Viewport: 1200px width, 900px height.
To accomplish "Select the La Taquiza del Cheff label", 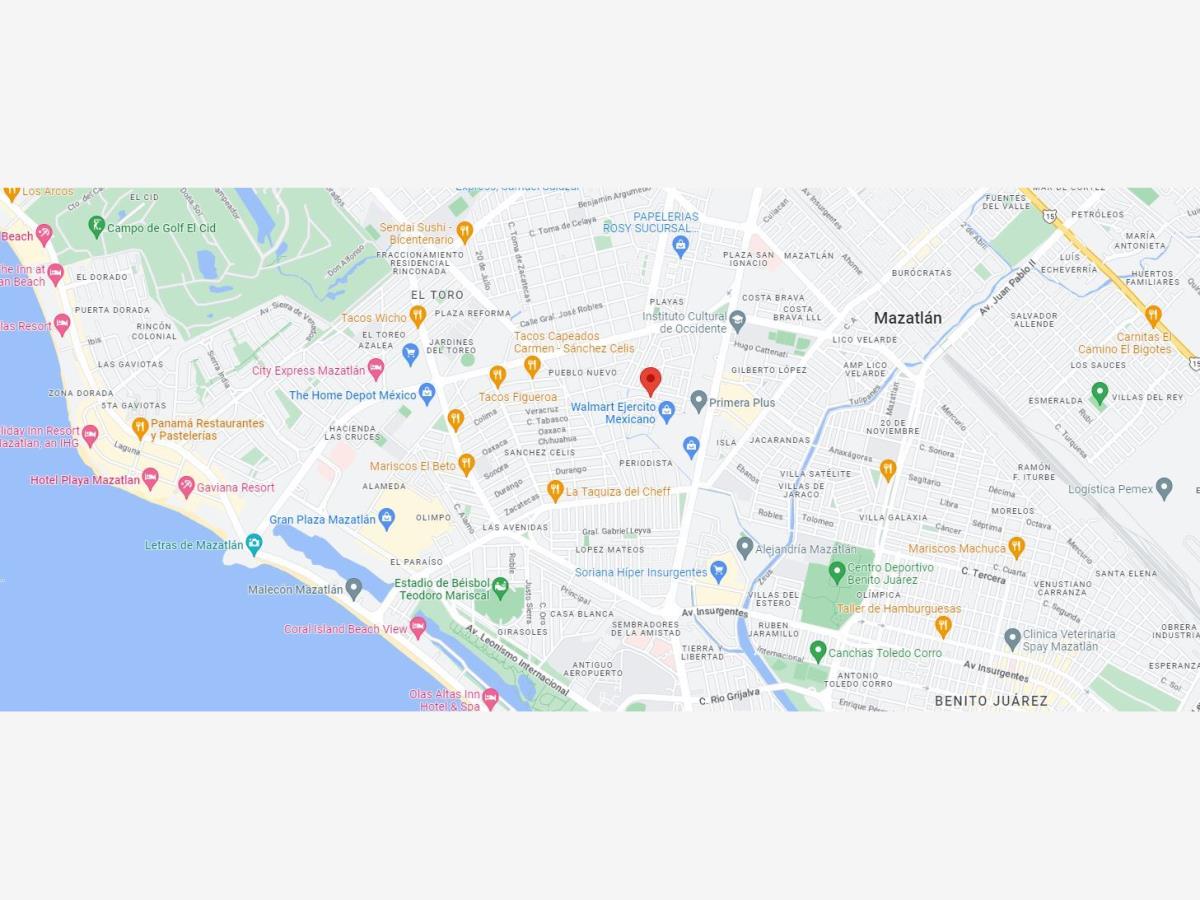I will 618,492.
